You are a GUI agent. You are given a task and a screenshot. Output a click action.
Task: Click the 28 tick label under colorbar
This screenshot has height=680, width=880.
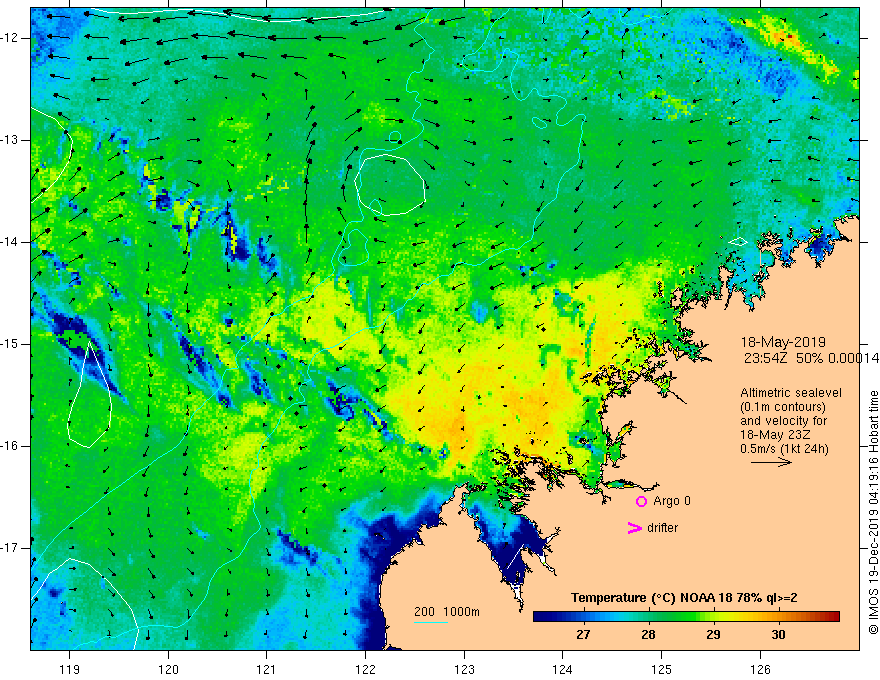click(648, 635)
